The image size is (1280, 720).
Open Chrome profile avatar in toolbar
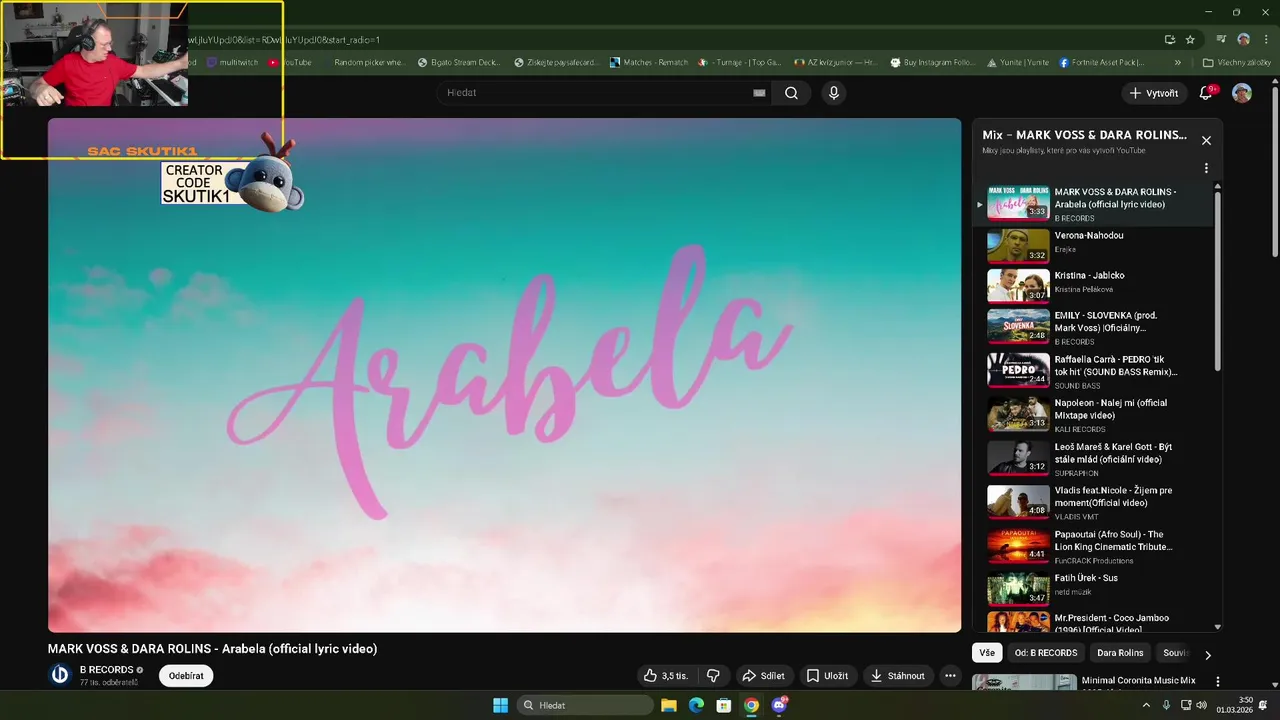pyautogui.click(x=1243, y=40)
